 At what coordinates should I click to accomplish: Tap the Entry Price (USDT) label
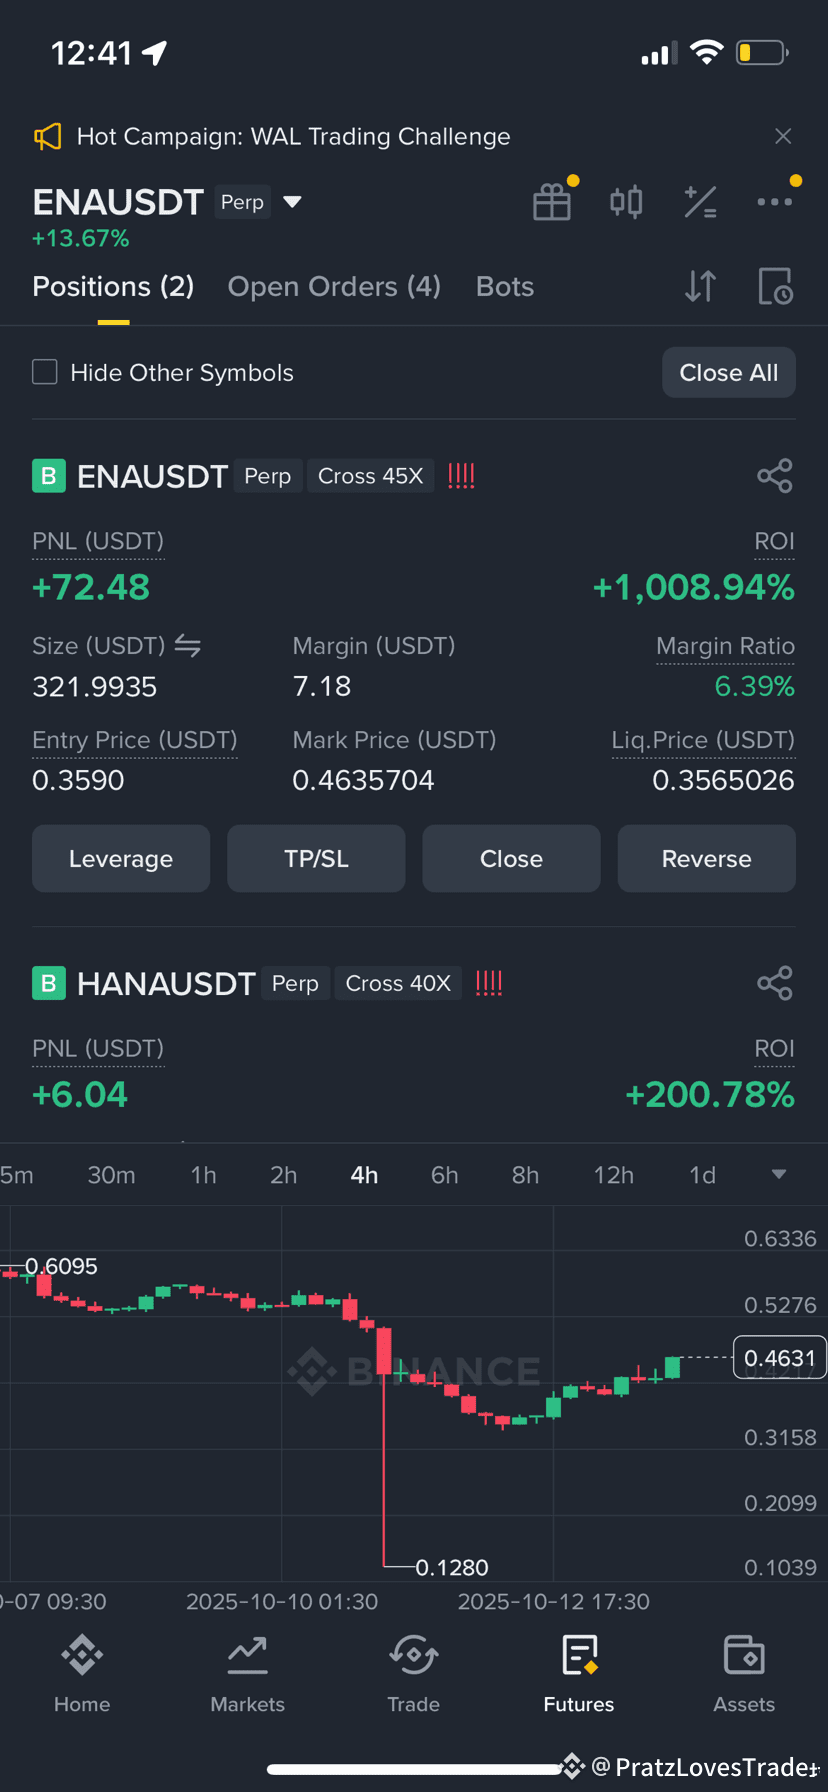(135, 740)
